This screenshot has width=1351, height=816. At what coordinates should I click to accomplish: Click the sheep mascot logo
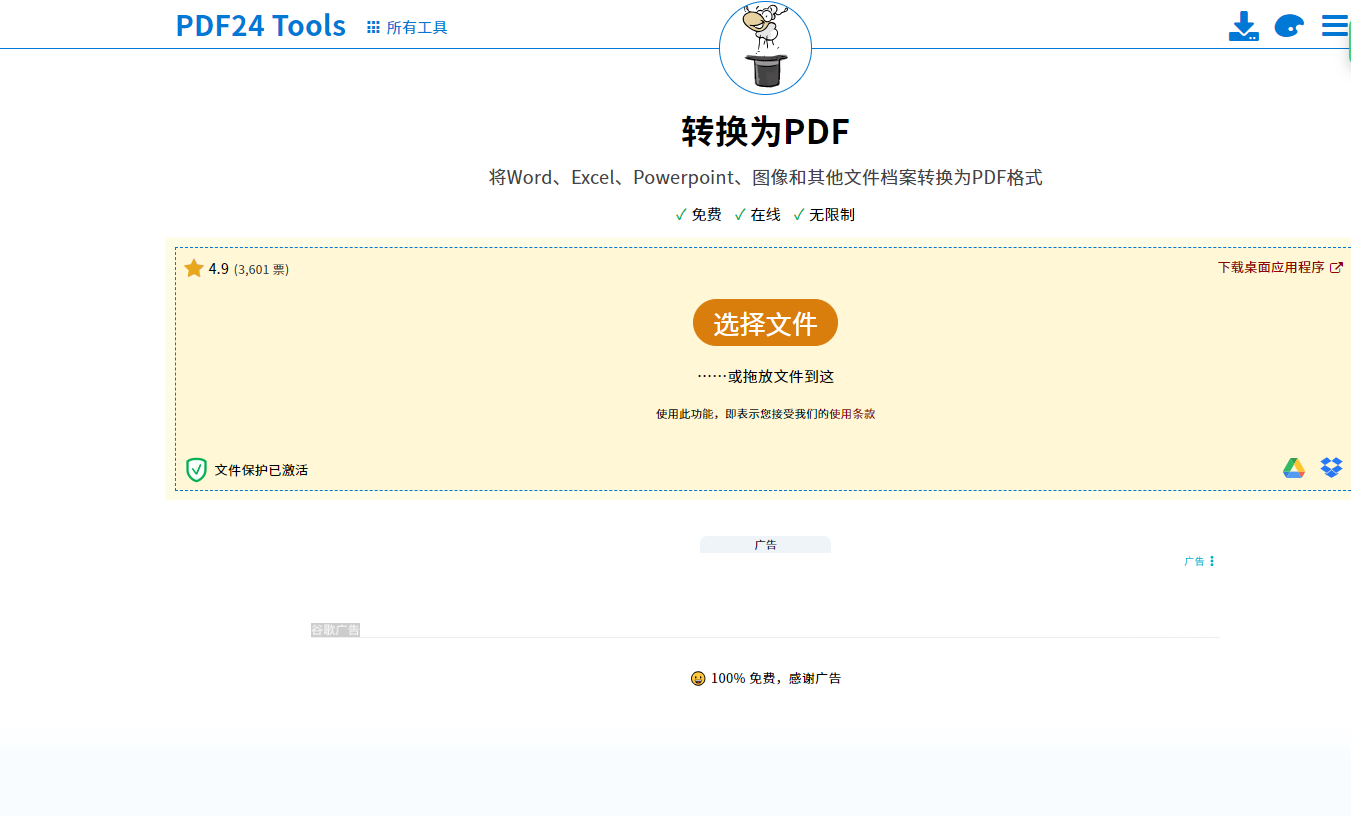point(765,47)
